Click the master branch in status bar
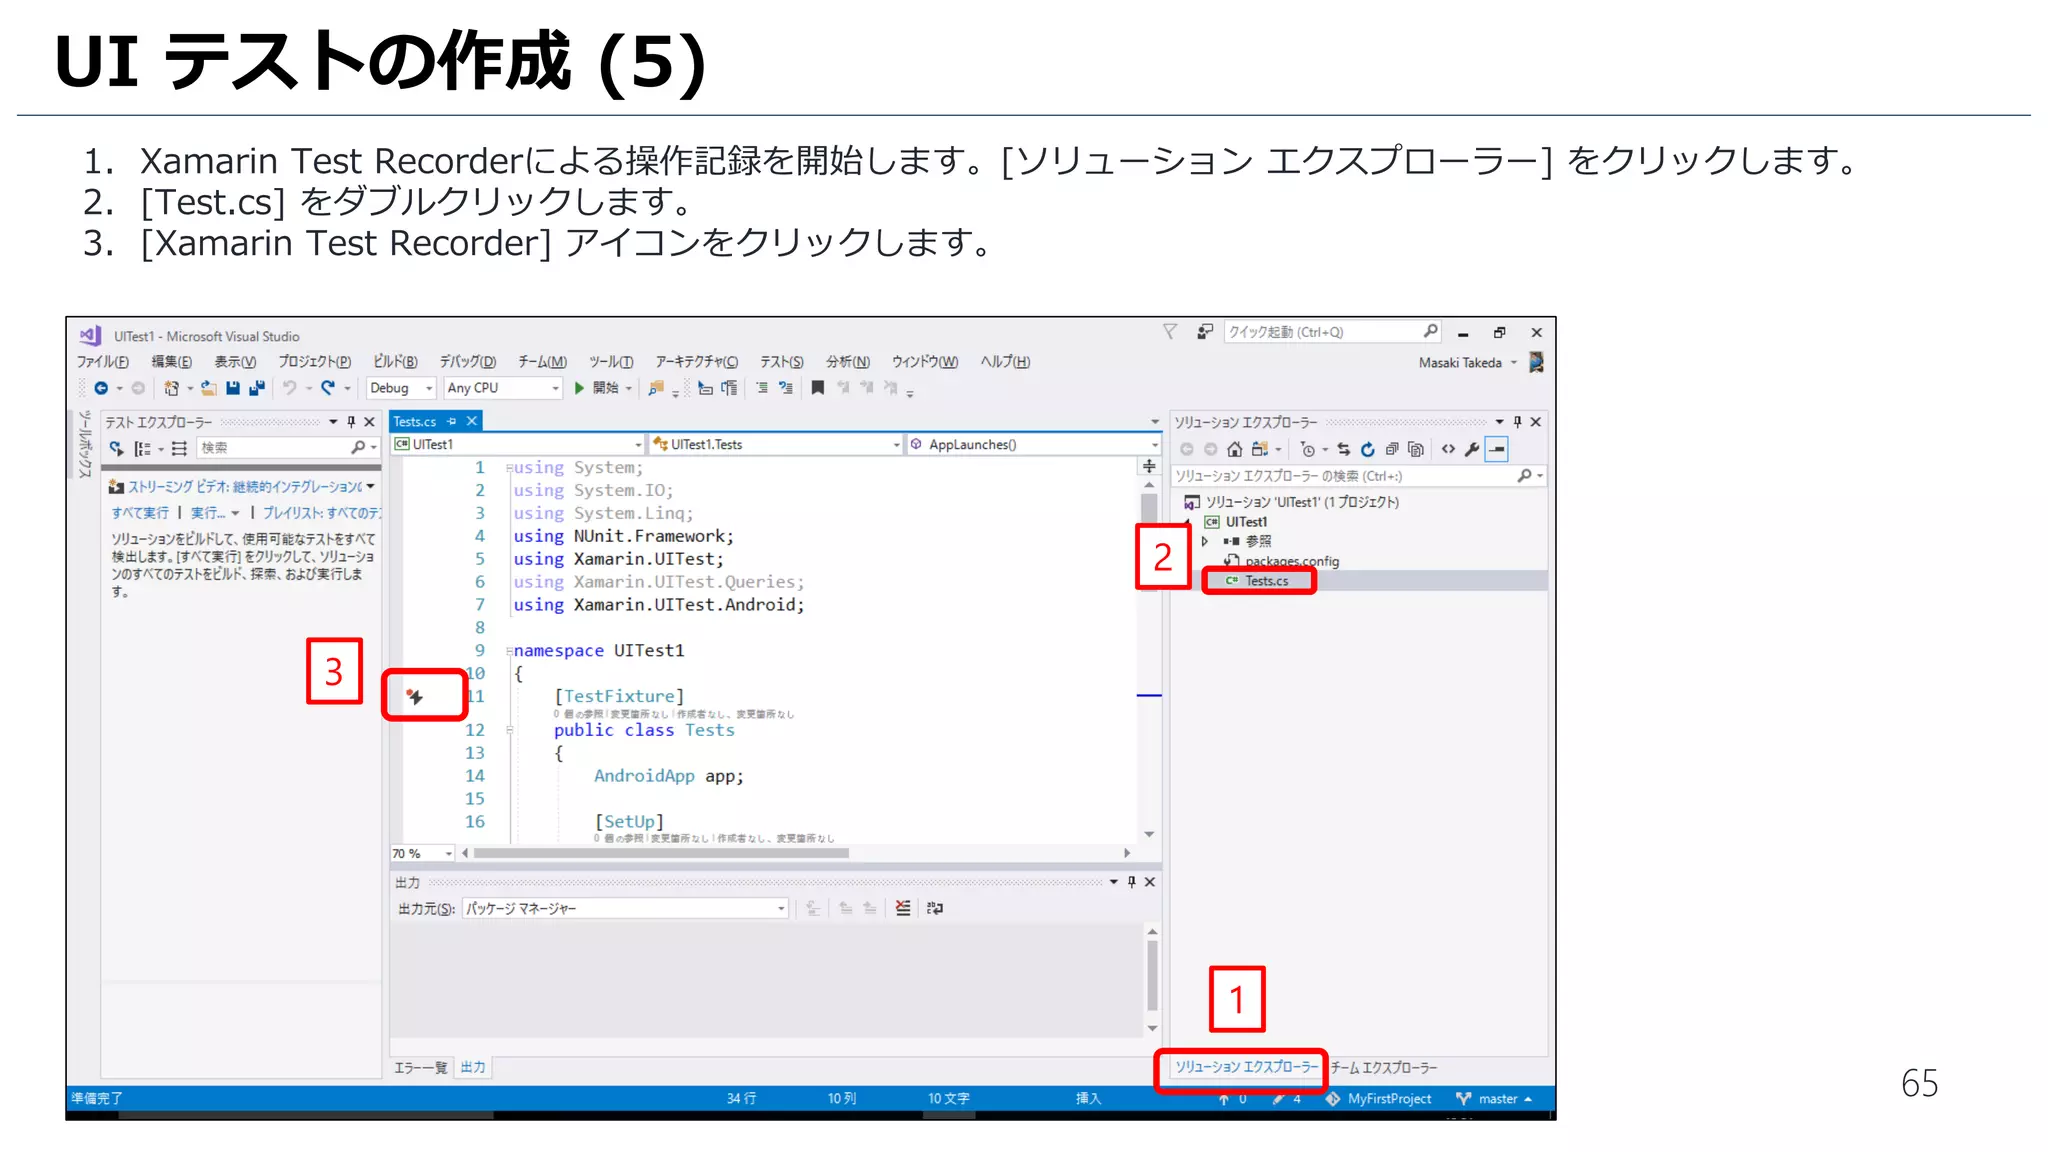 (x=1496, y=1099)
